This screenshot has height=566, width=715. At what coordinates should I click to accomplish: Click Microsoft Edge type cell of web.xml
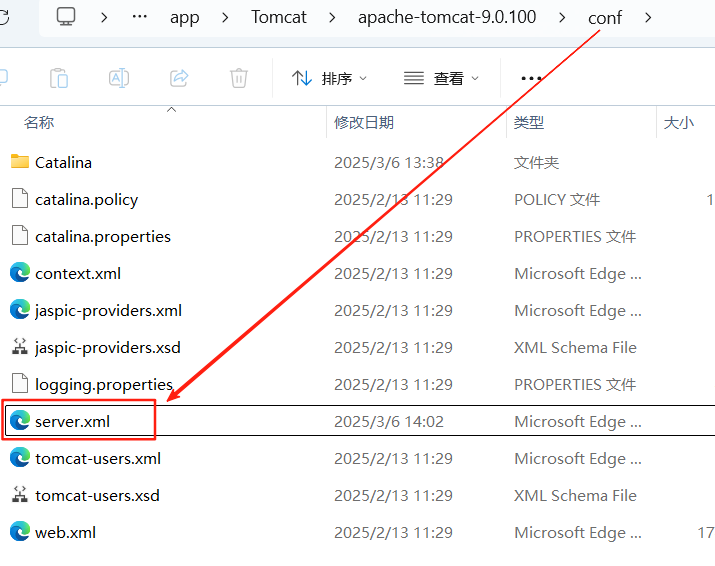point(578,532)
